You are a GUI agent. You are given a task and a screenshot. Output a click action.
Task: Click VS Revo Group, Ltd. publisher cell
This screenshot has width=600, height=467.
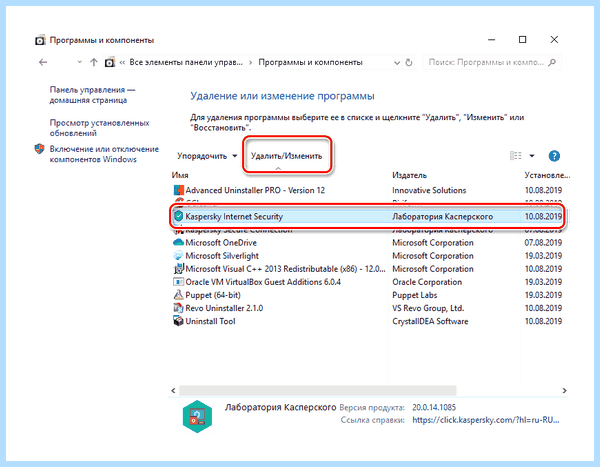(x=428, y=308)
